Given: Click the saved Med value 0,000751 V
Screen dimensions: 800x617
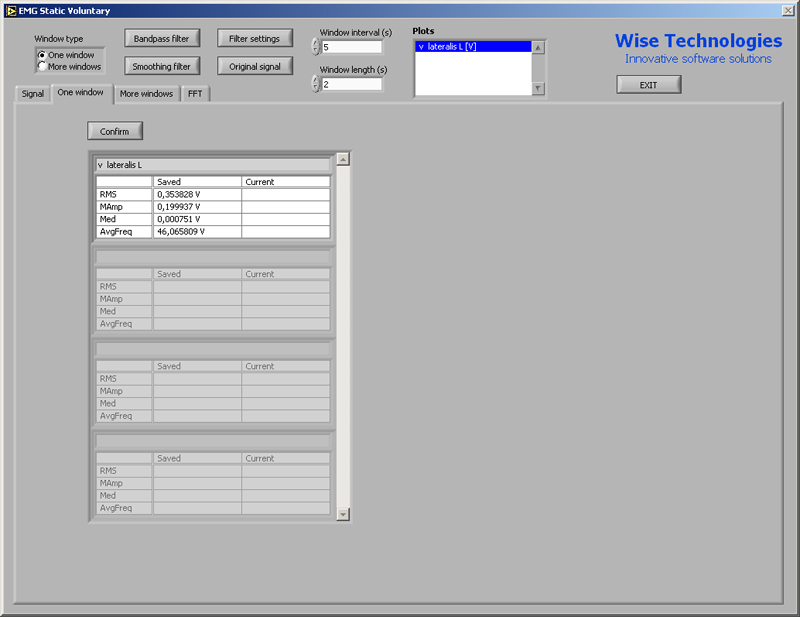Looking at the screenshot, I should tap(197, 219).
